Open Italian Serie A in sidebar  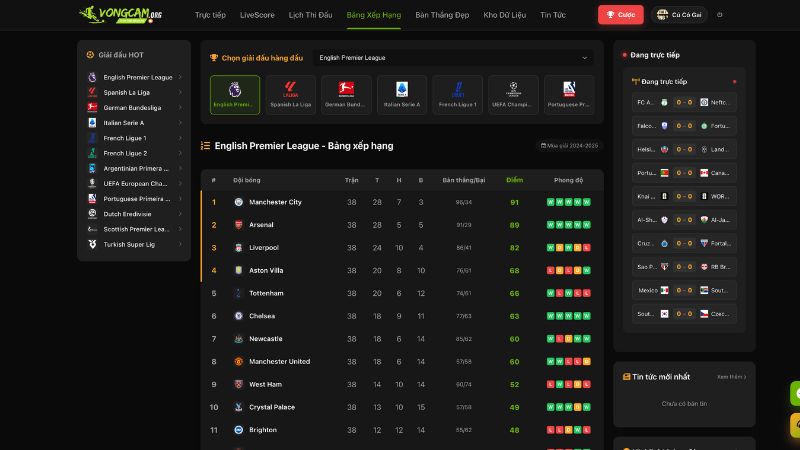[x=134, y=123]
